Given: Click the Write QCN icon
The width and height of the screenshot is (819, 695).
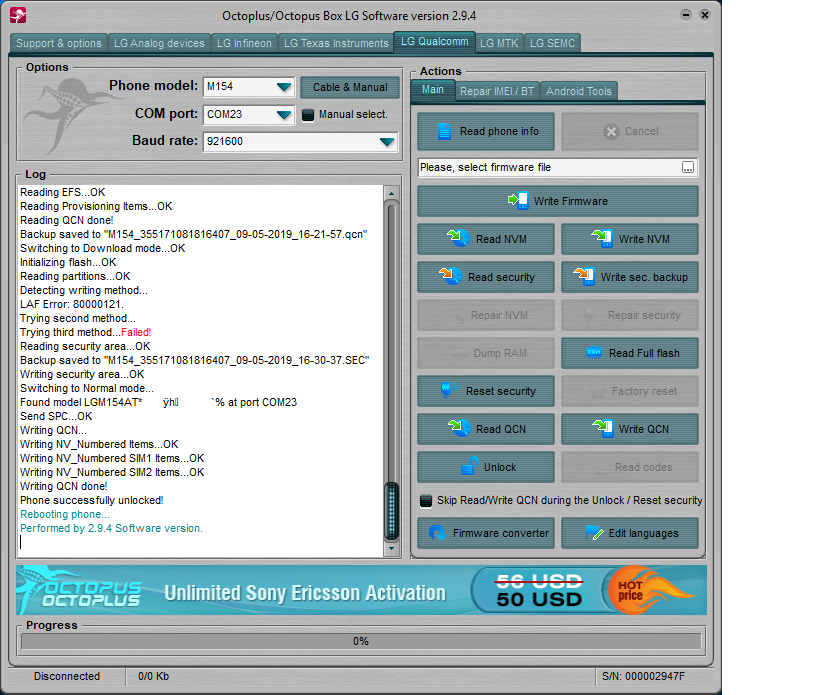Looking at the screenshot, I should point(602,428).
